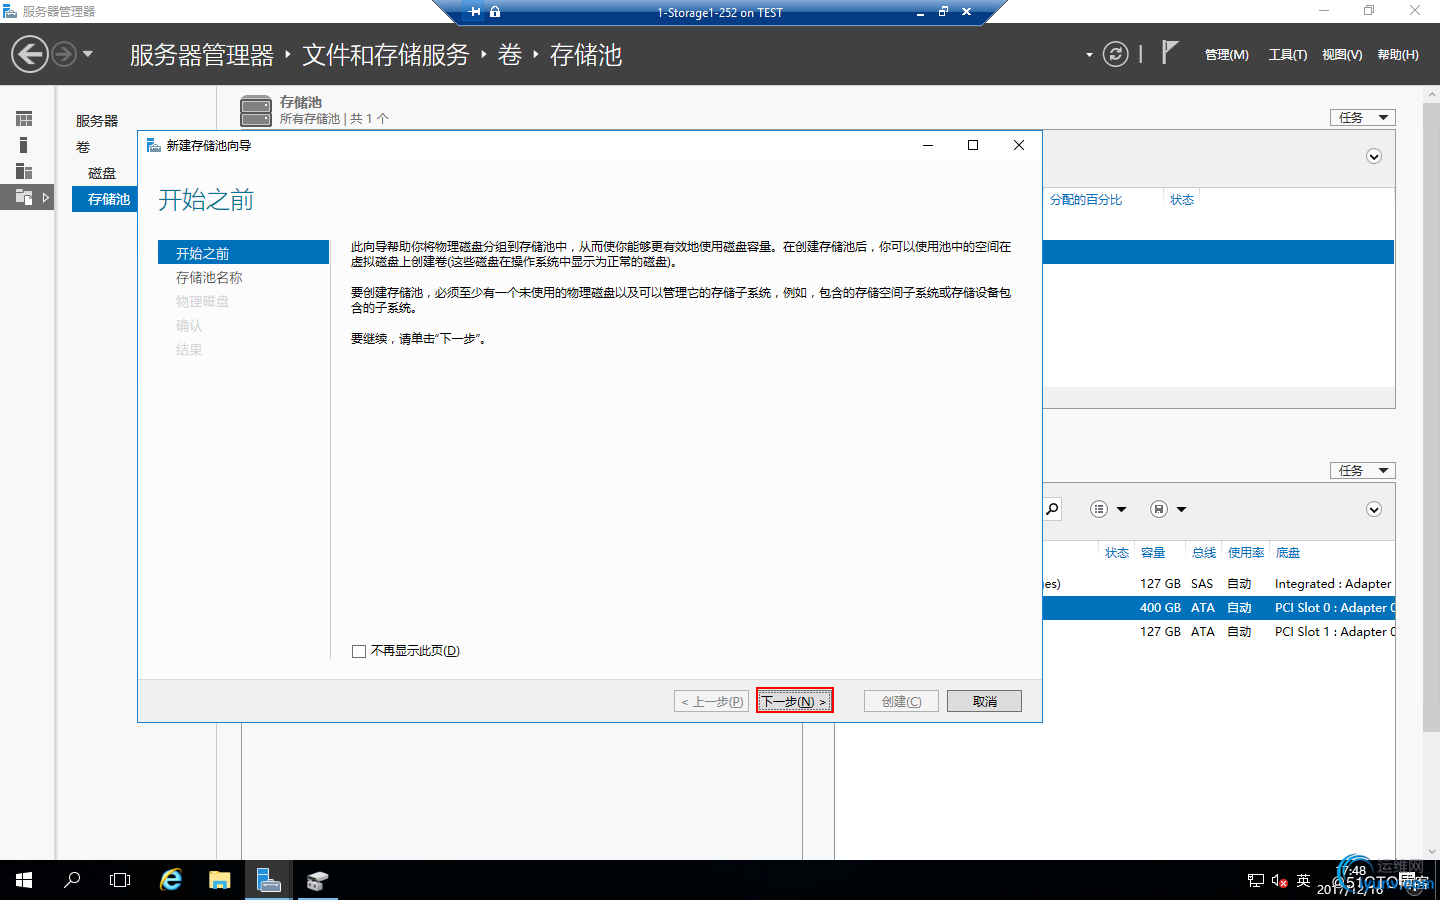
Task: Open the 视图(V) menu
Action: [1342, 55]
